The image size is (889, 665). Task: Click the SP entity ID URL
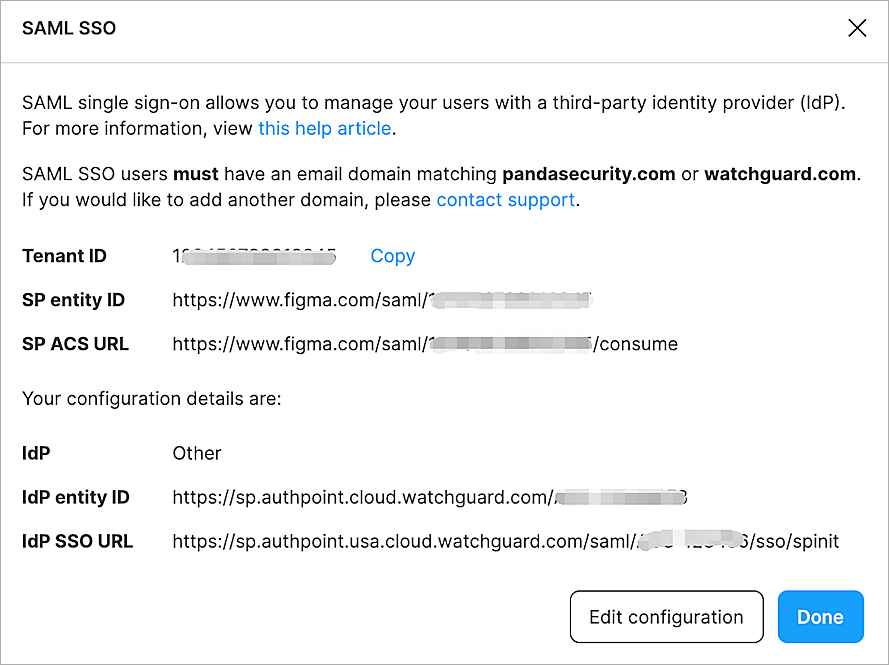[383, 300]
